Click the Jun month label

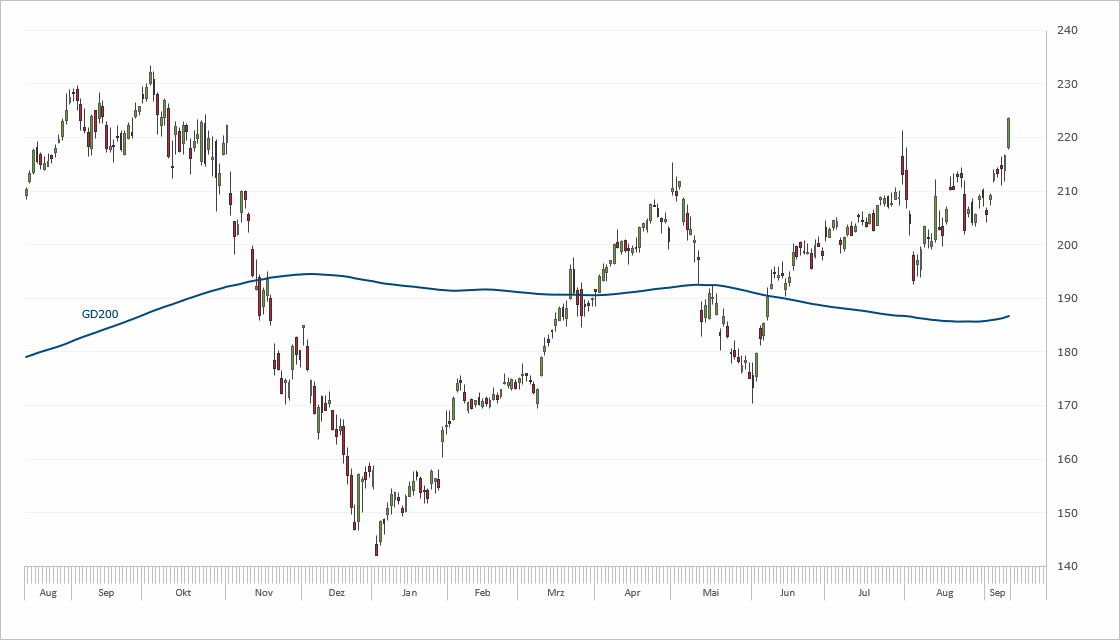pyautogui.click(x=787, y=593)
